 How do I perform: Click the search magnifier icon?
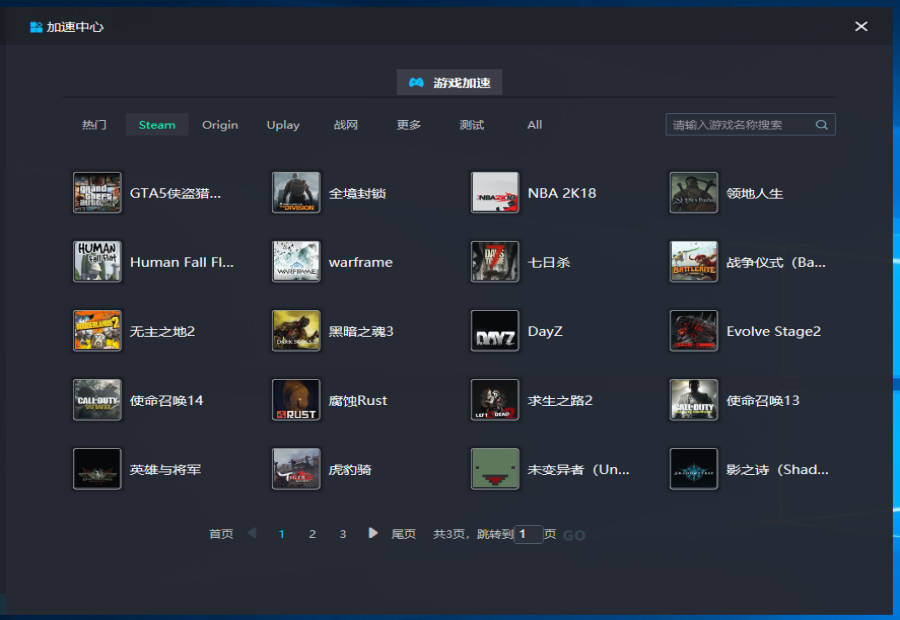(822, 125)
